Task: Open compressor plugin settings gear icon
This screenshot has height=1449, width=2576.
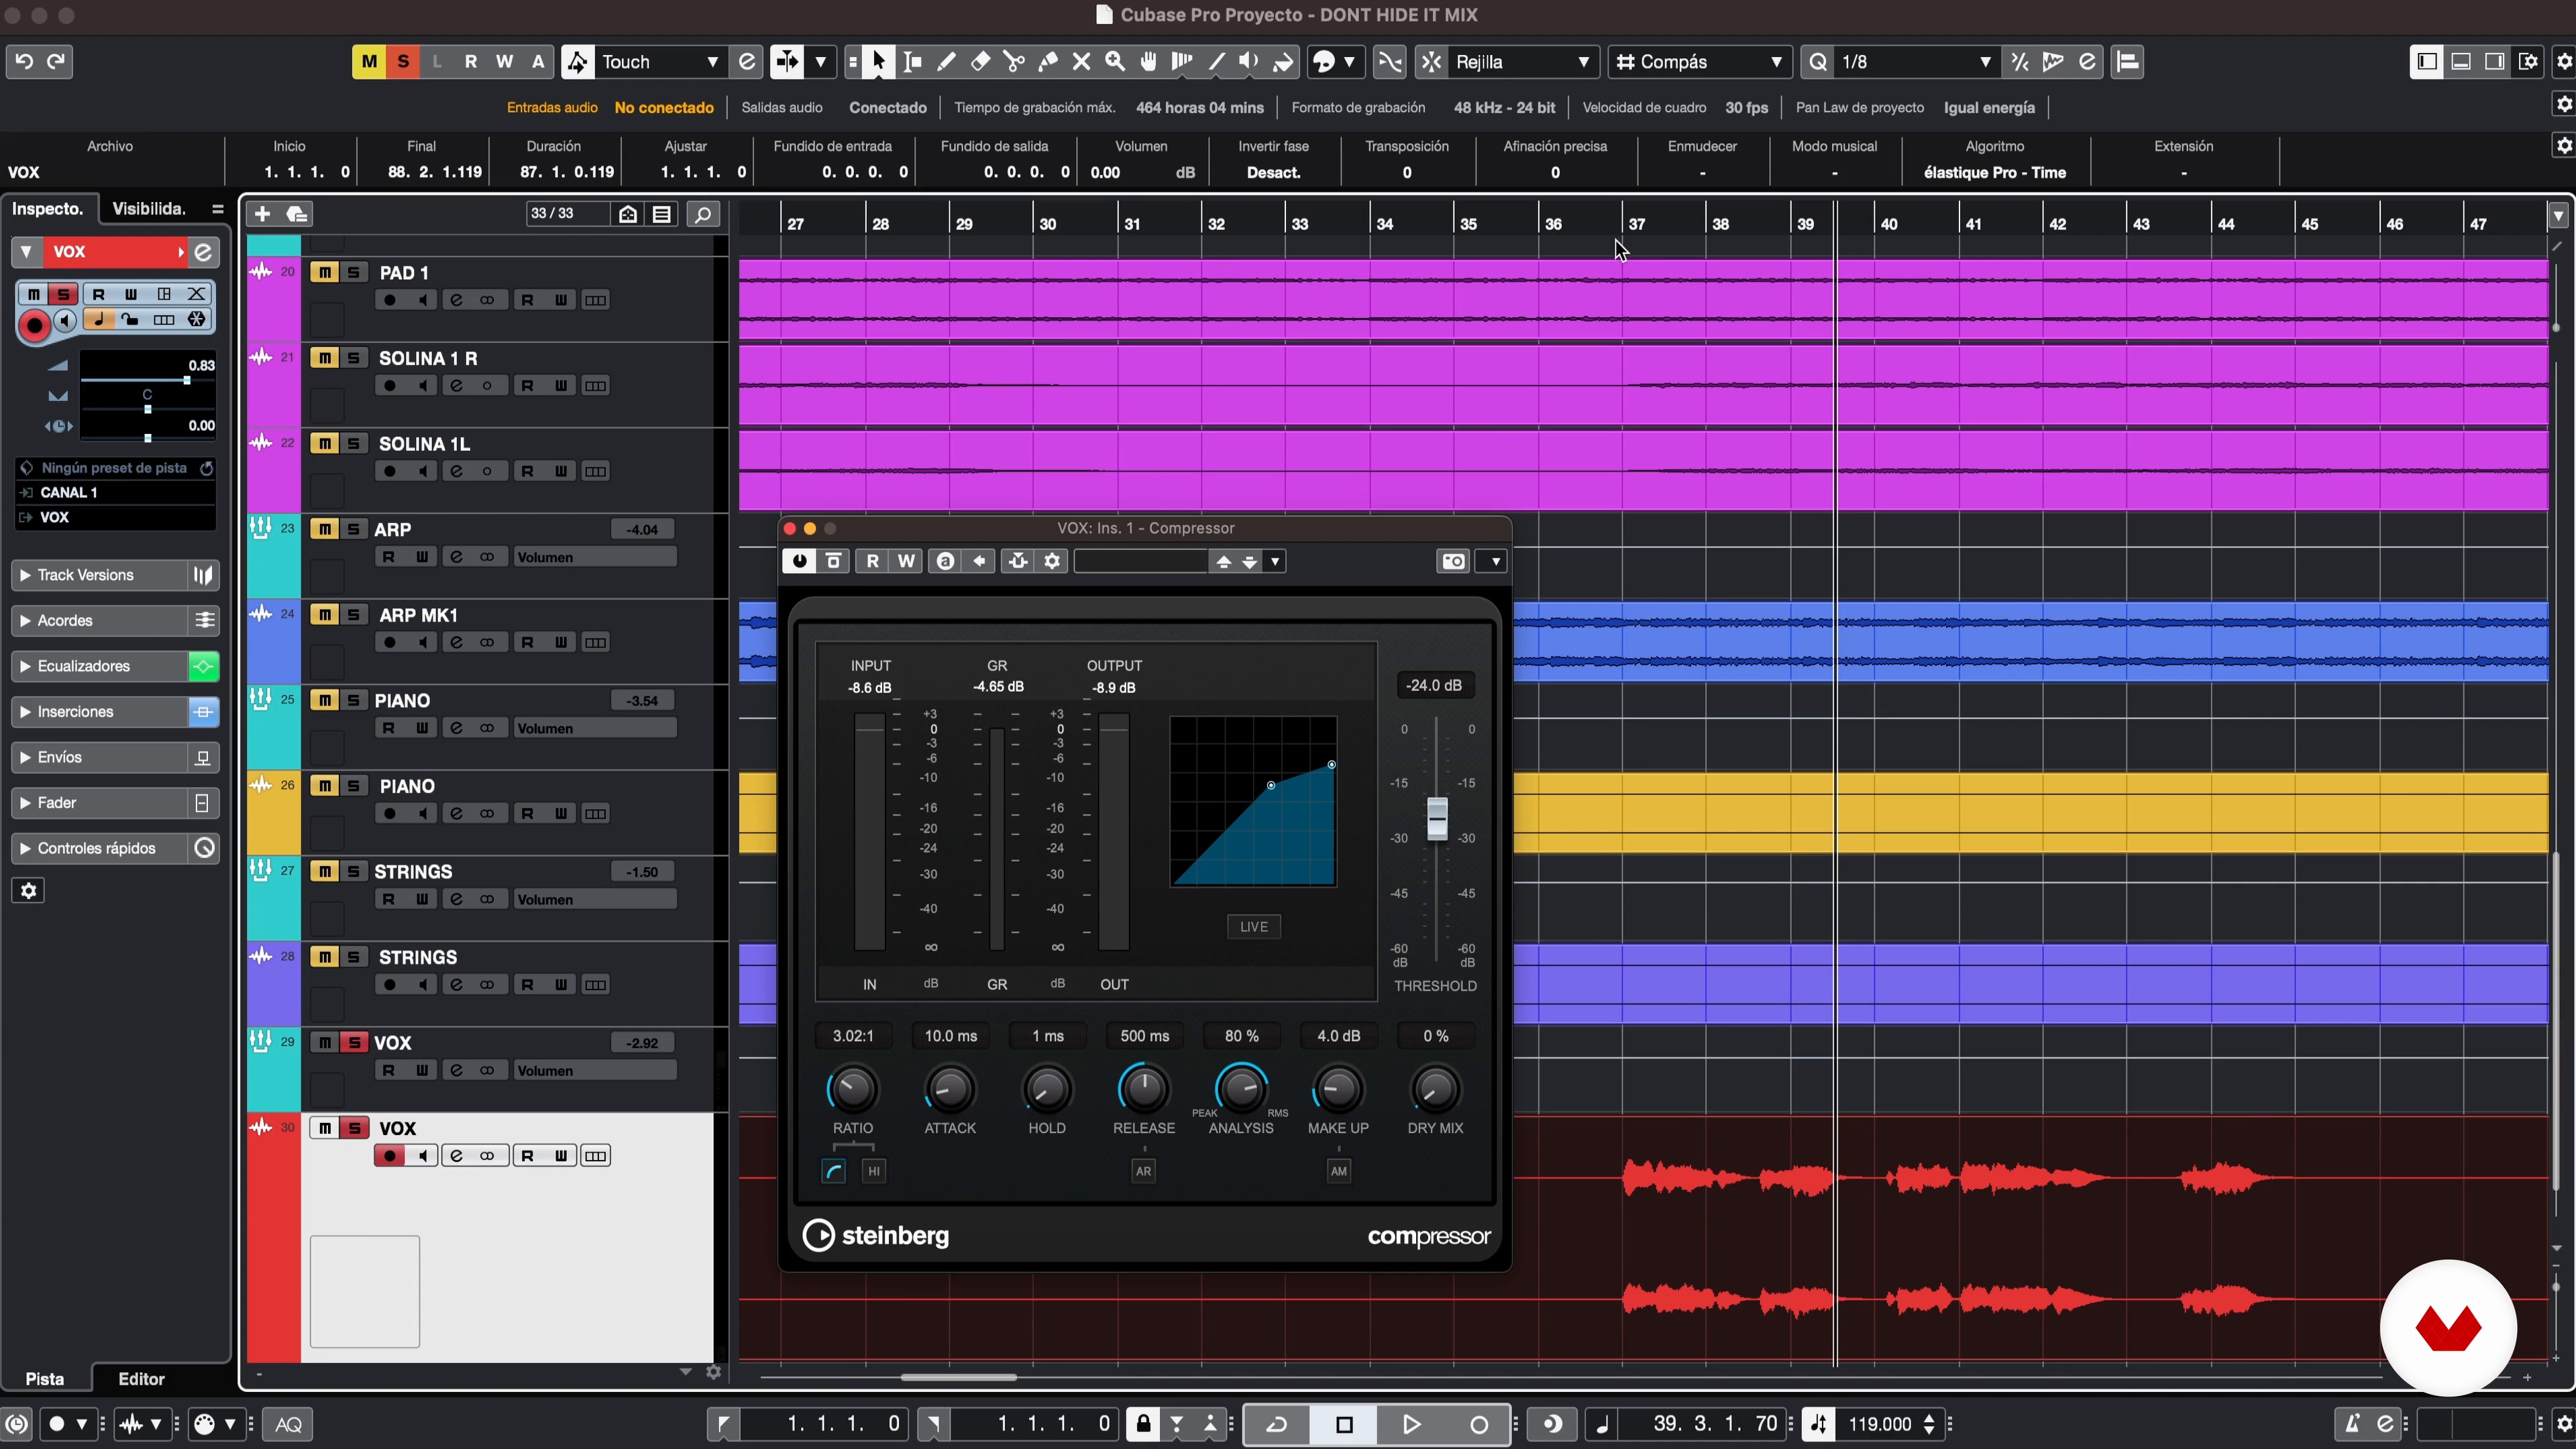Action: [x=1052, y=561]
